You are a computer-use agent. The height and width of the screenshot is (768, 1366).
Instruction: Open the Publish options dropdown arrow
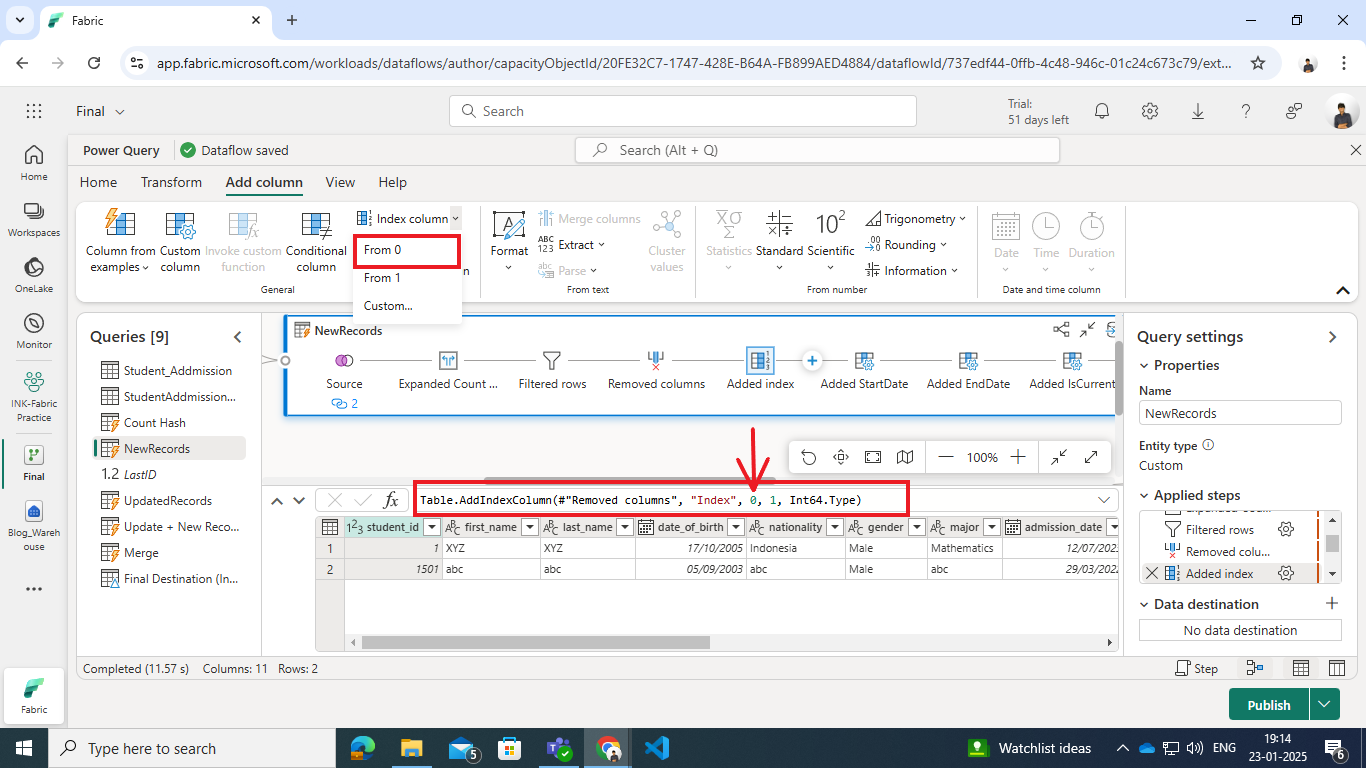(x=1324, y=705)
